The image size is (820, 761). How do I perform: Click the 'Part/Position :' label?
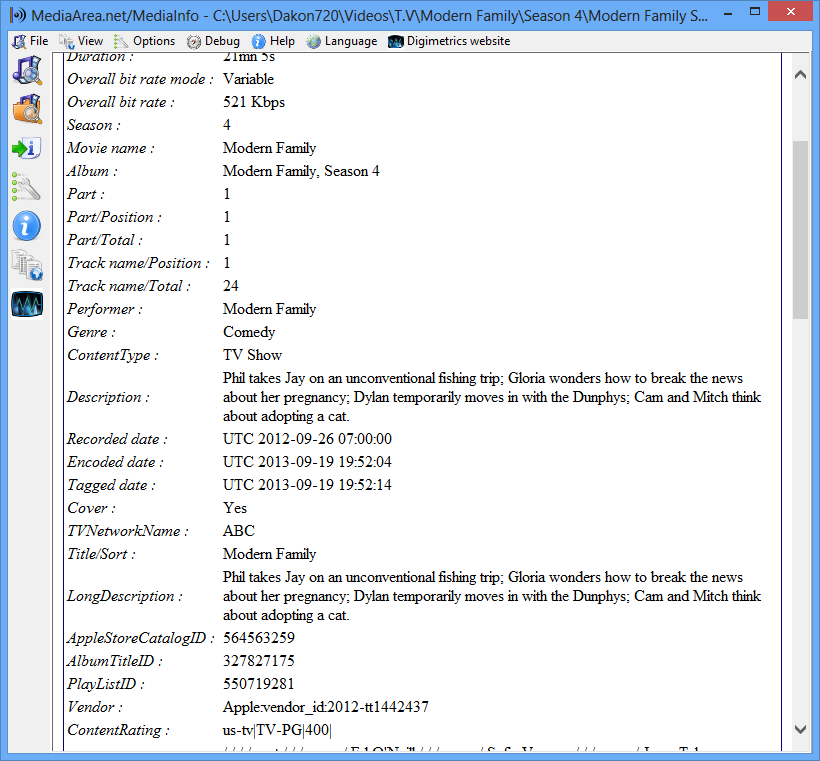click(x=115, y=217)
